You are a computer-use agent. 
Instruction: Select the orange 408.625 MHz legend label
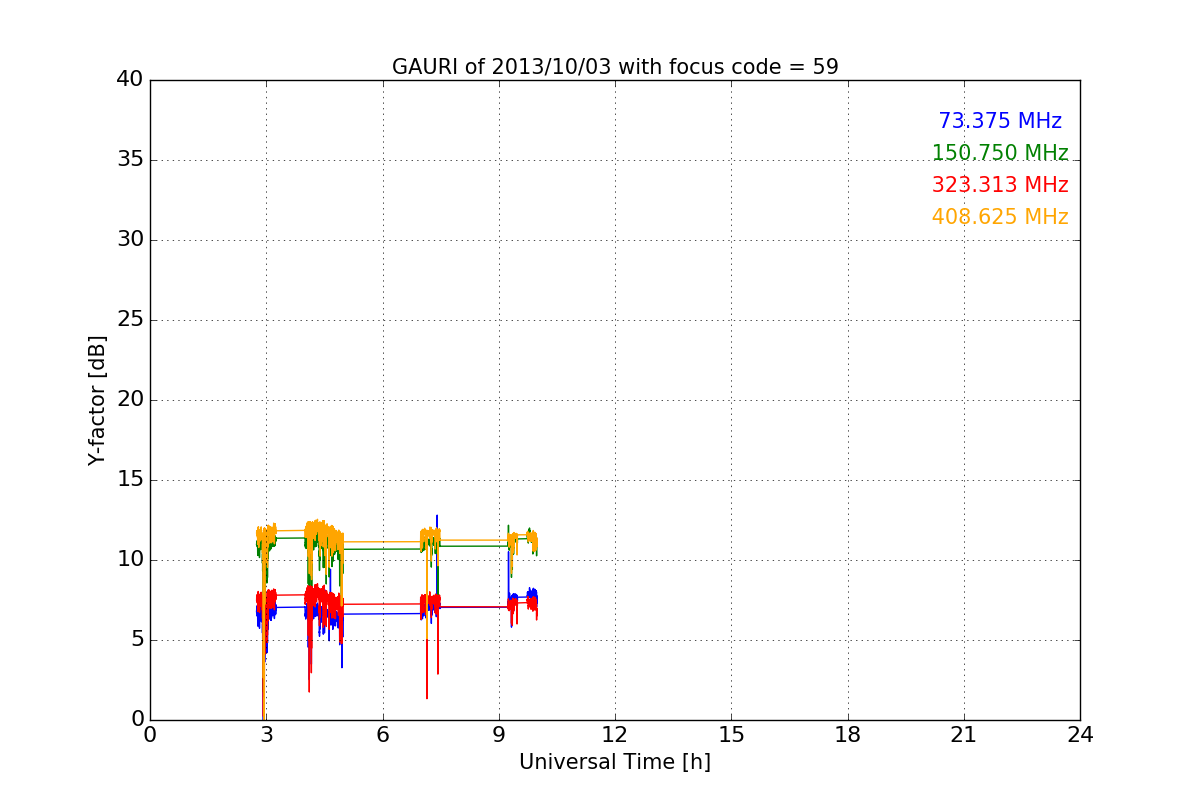click(1000, 217)
